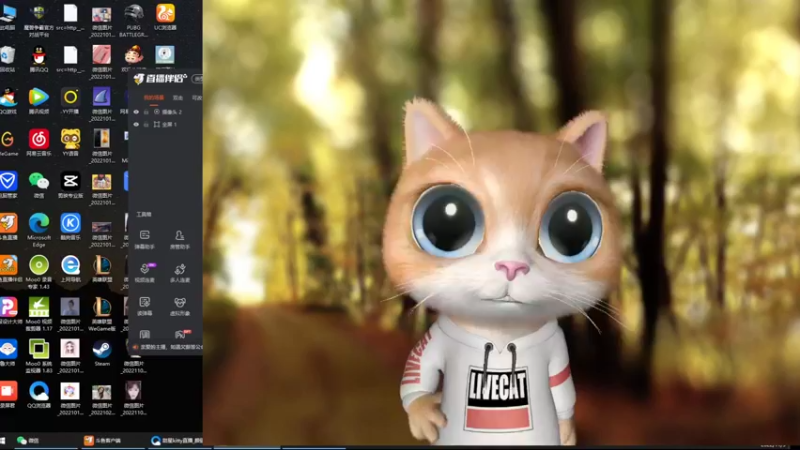This screenshot has width=800, height=450.
Task: Select the Steam desktop icon
Action: click(102, 354)
